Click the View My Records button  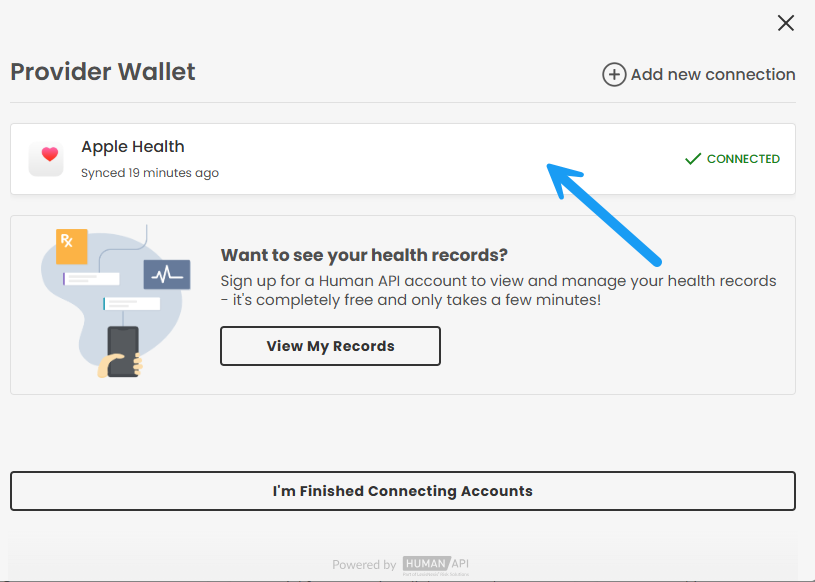coord(331,346)
